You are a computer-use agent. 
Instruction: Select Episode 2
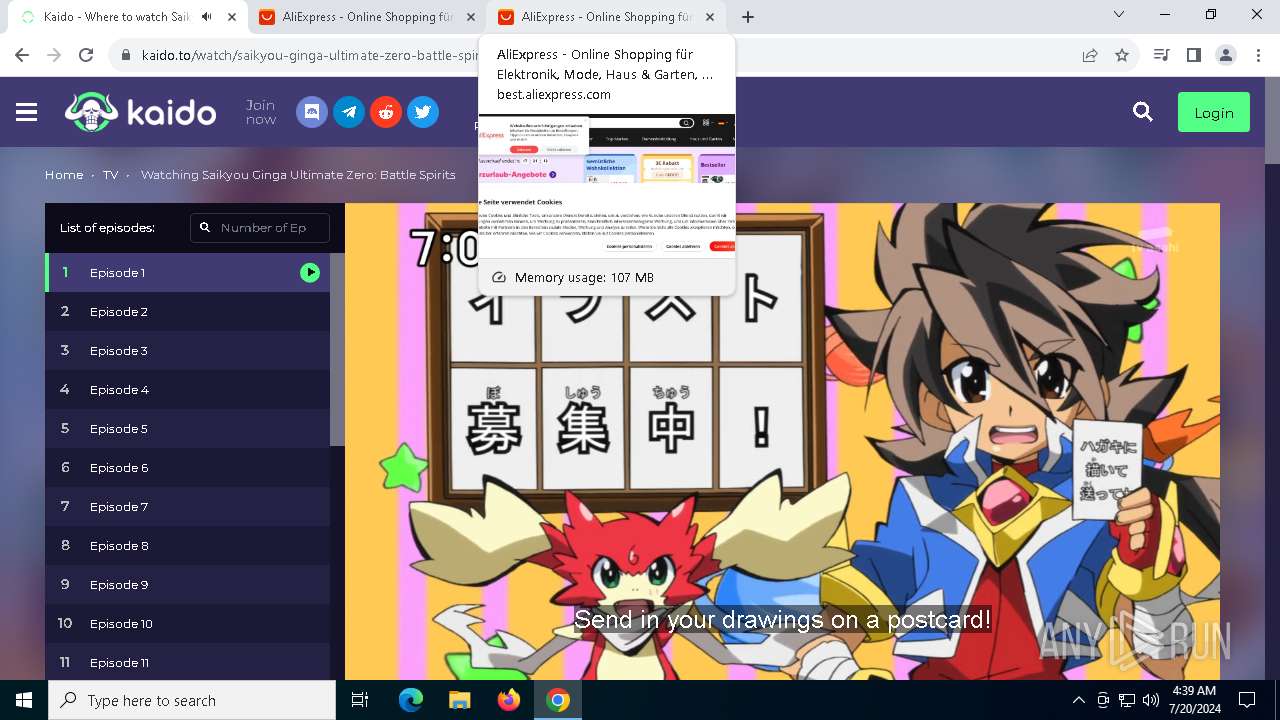click(187, 311)
